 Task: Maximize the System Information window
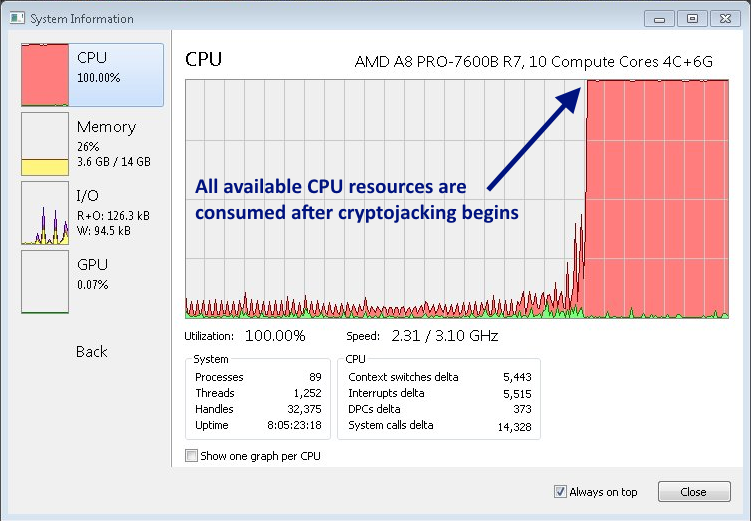(x=691, y=18)
